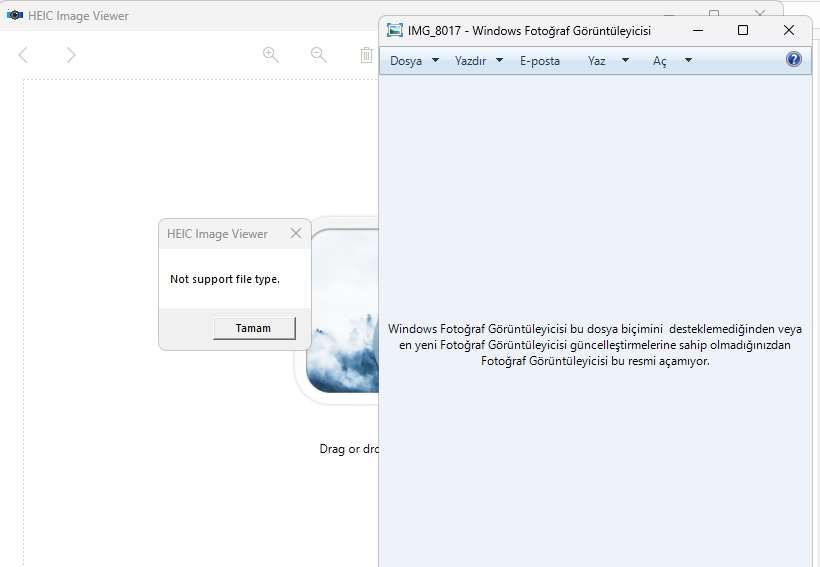Click the trash delete icon in toolbar
This screenshot has height=567, width=820.
click(x=367, y=55)
